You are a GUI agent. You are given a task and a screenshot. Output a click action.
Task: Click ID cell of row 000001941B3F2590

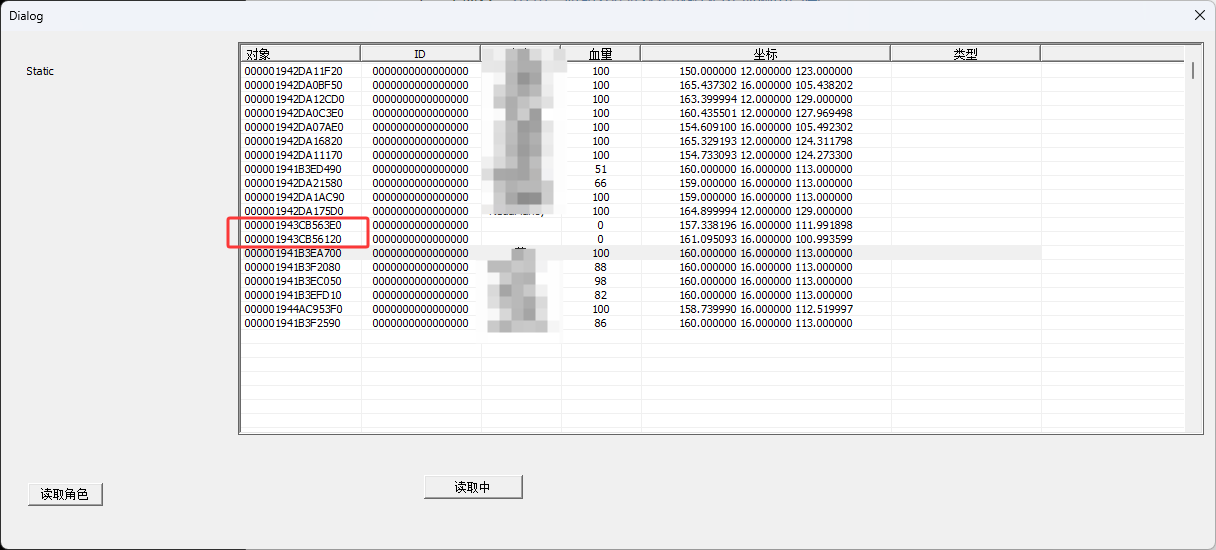click(x=420, y=323)
